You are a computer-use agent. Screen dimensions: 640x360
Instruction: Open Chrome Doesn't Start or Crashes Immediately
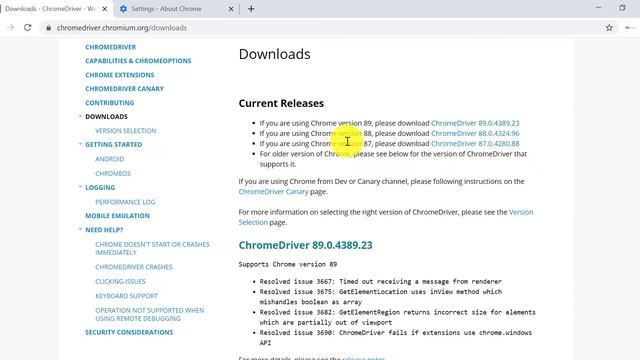tap(152, 248)
